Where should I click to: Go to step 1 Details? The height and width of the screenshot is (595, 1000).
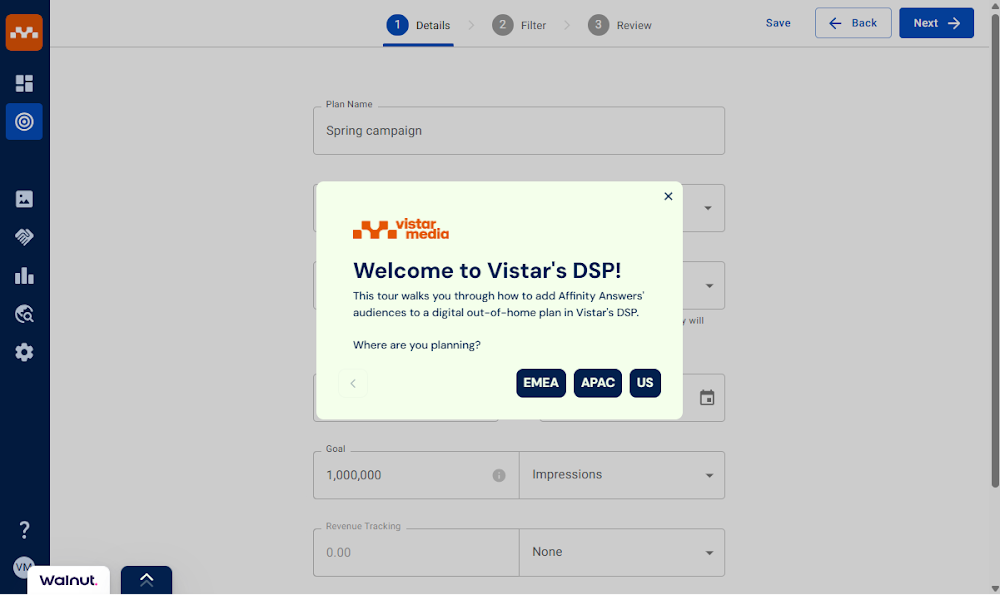click(418, 26)
